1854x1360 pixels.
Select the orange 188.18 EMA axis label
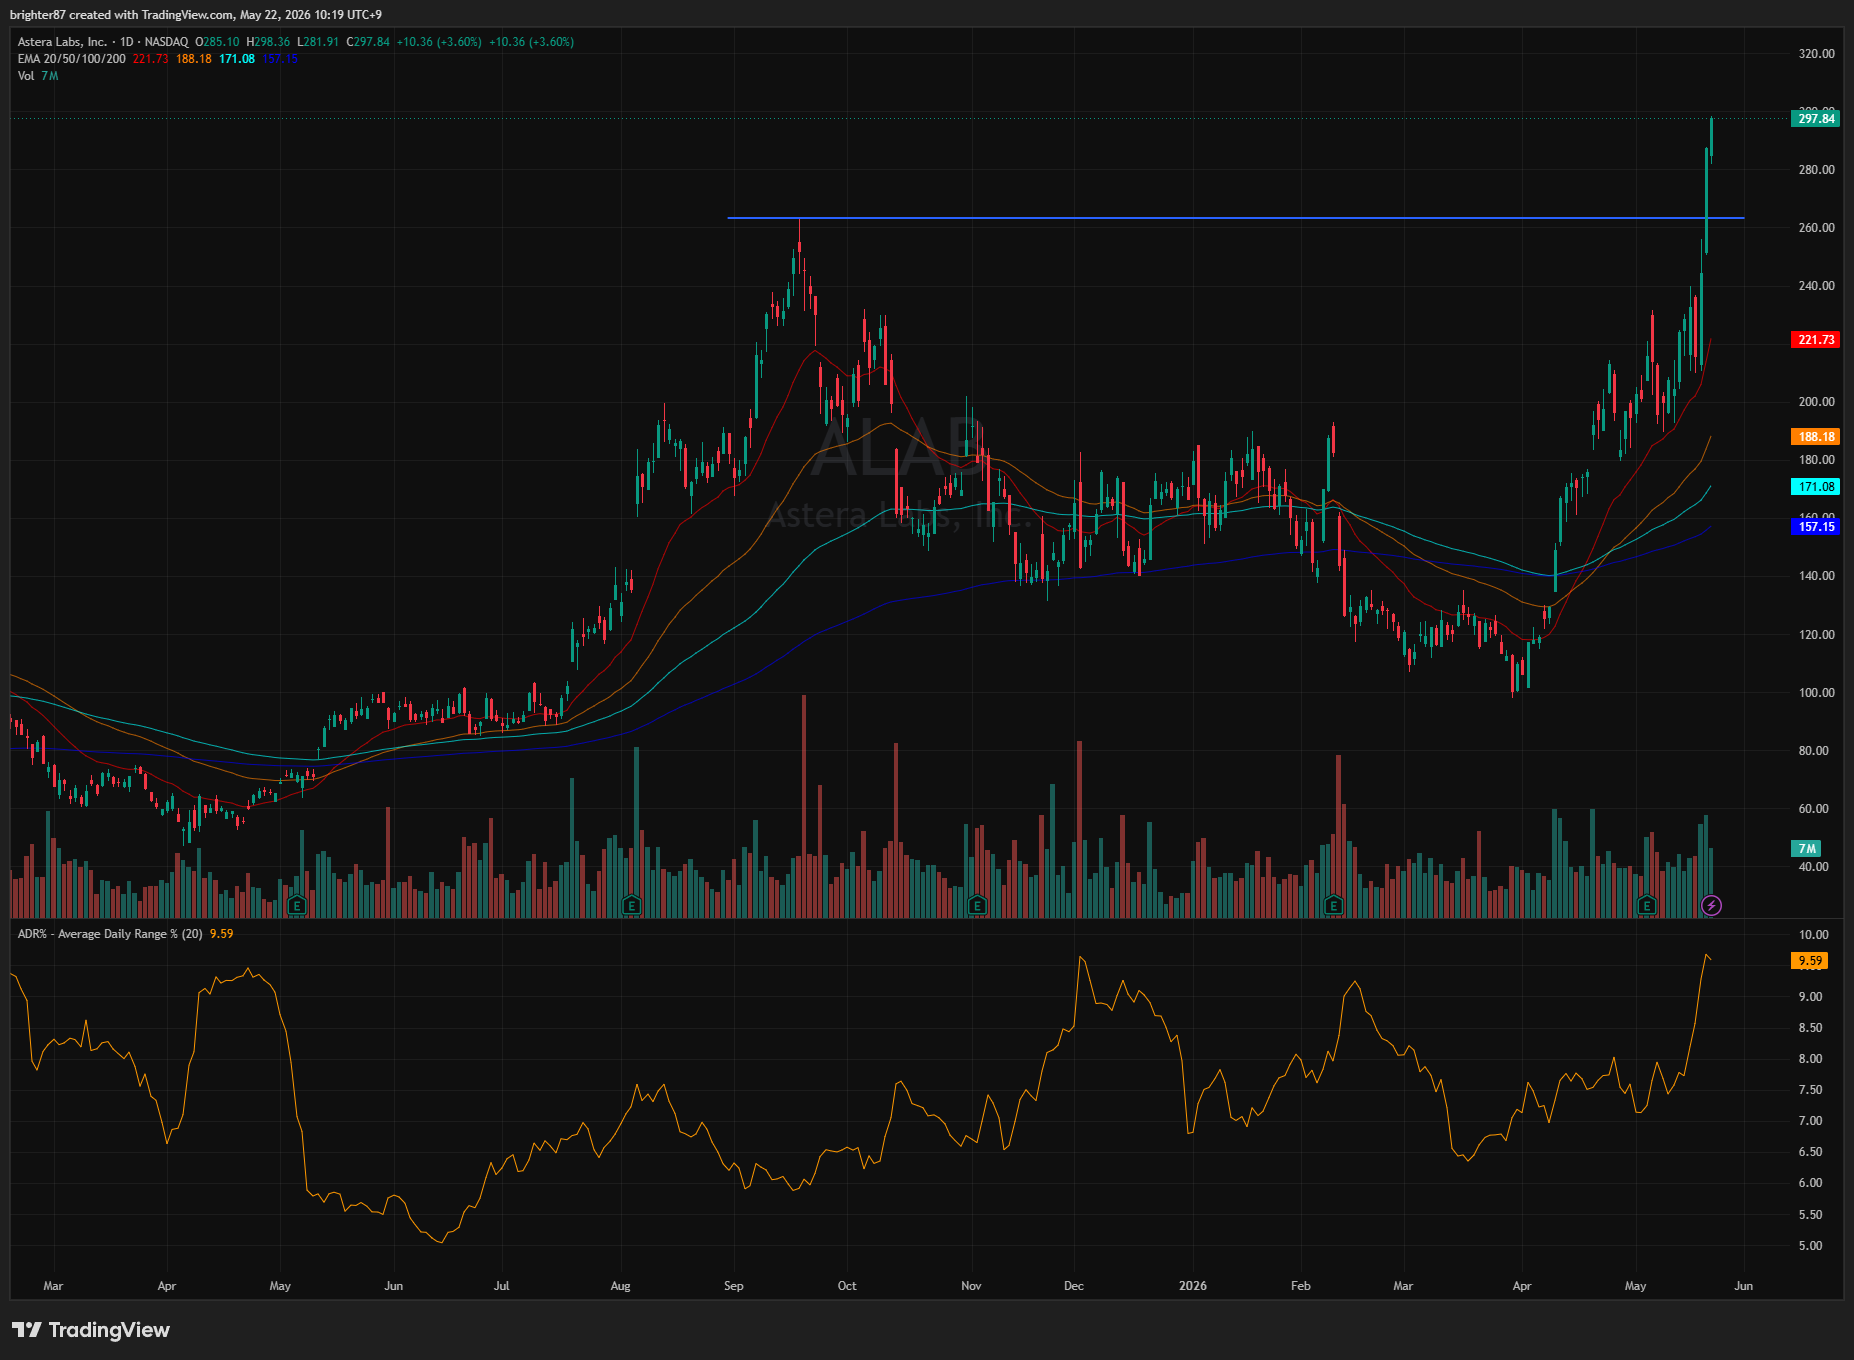(x=1816, y=437)
